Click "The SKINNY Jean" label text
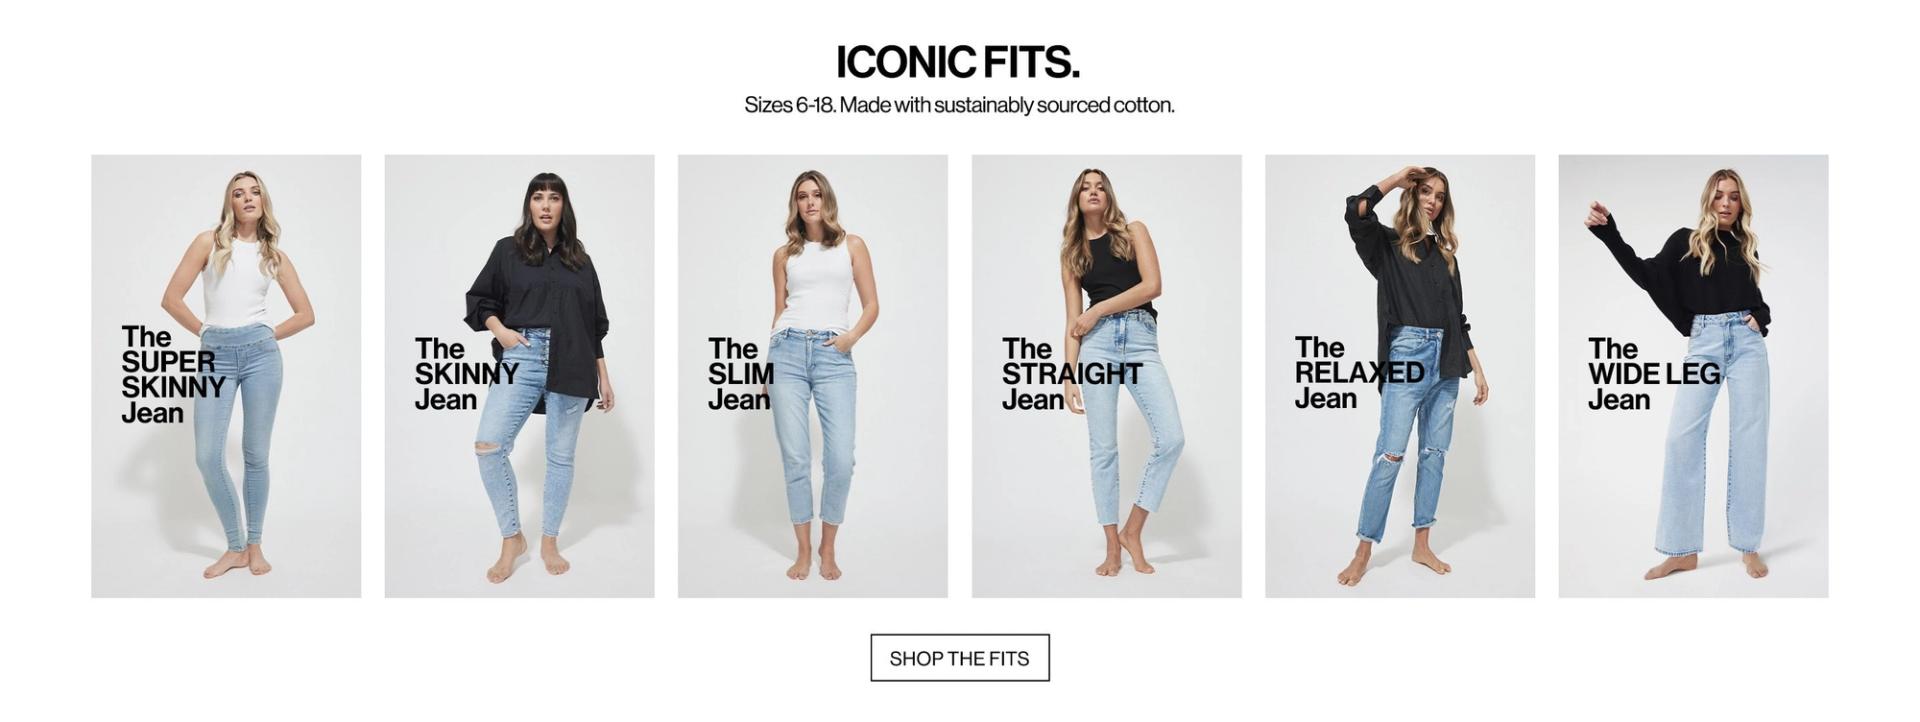Image resolution: width=1920 pixels, height=722 pixels. point(466,375)
